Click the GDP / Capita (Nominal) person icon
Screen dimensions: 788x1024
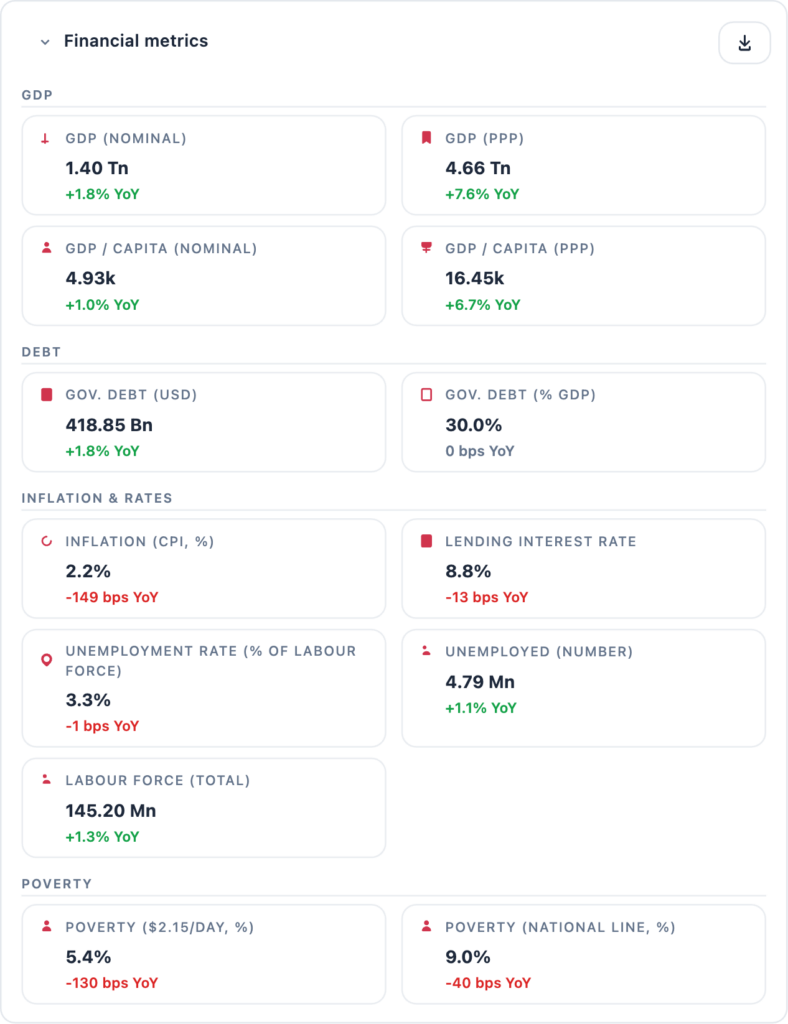click(x=45, y=249)
